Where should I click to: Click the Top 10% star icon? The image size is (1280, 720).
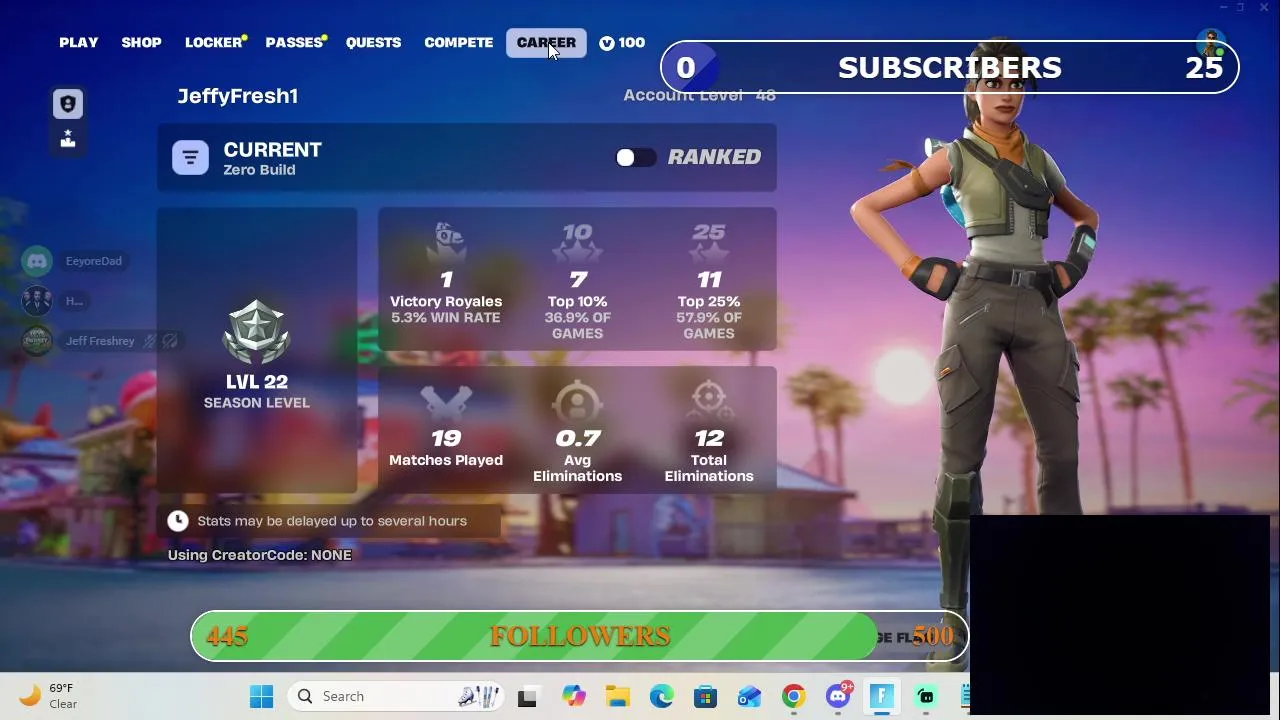(x=577, y=244)
